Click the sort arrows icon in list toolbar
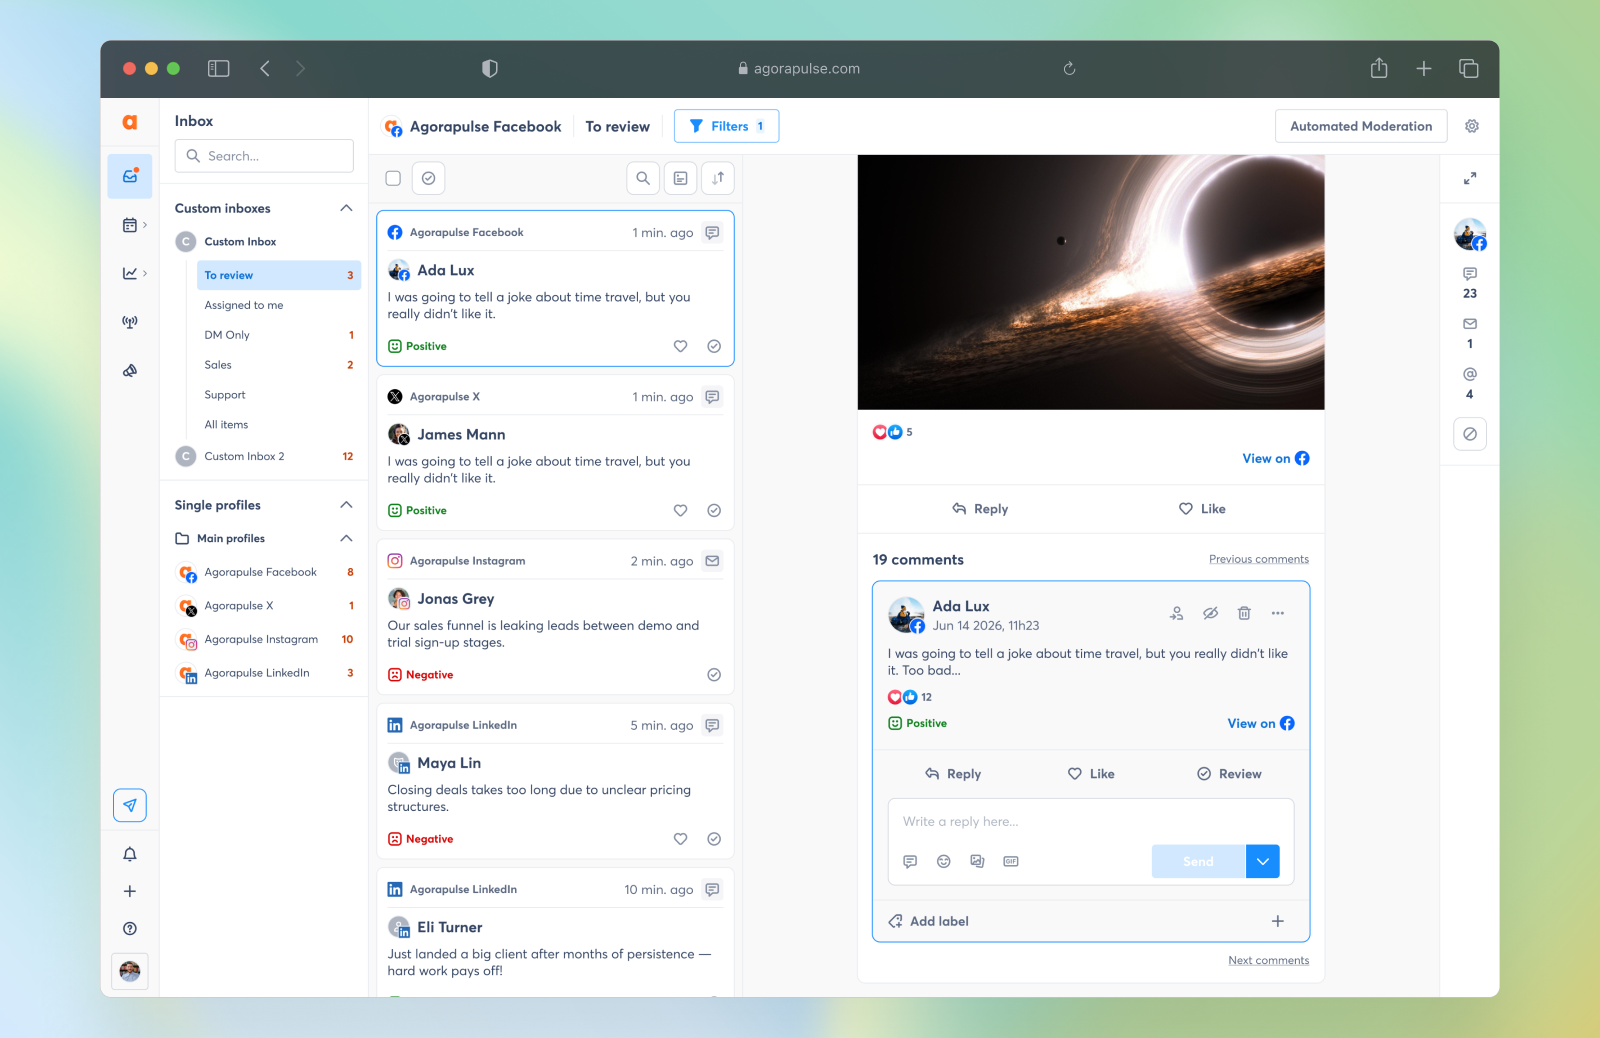 [x=718, y=178]
